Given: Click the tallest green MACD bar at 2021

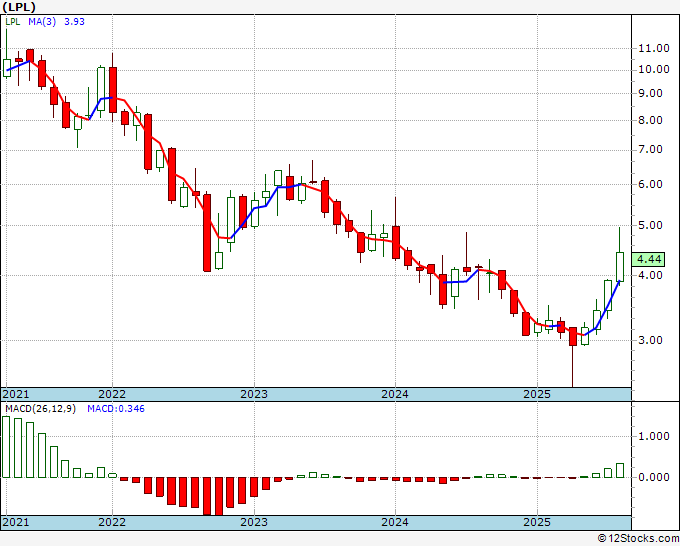Looking at the screenshot, I should pyautogui.click(x=6, y=447).
